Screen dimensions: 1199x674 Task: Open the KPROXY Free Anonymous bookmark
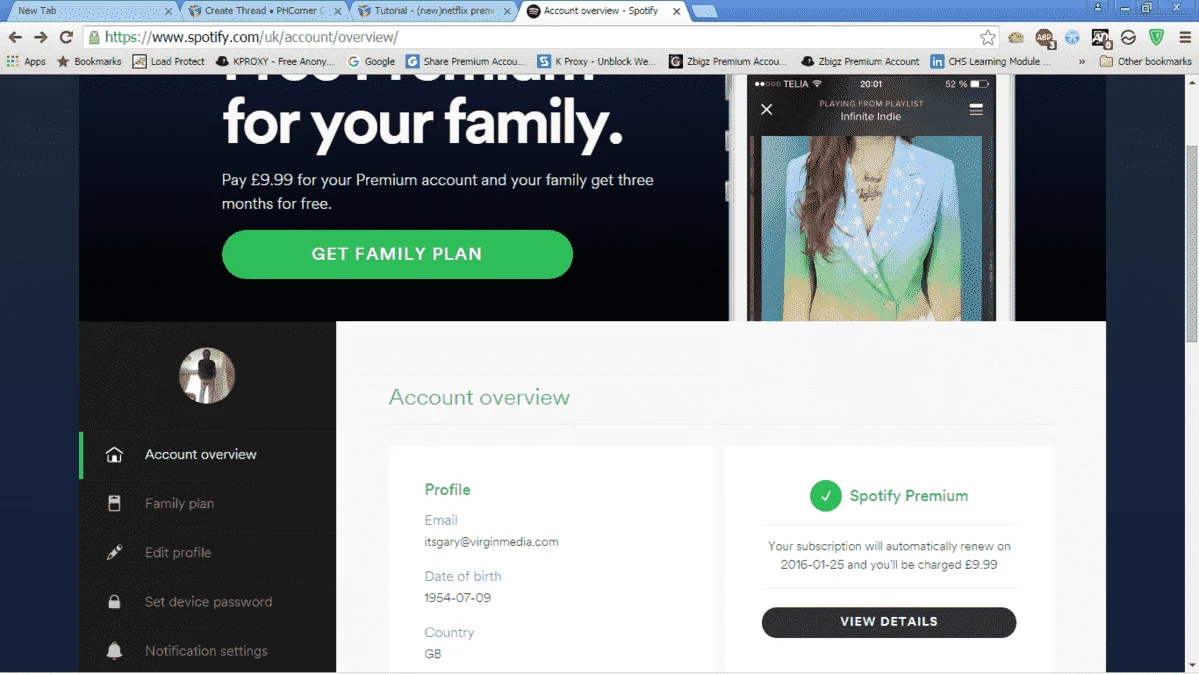pos(275,61)
